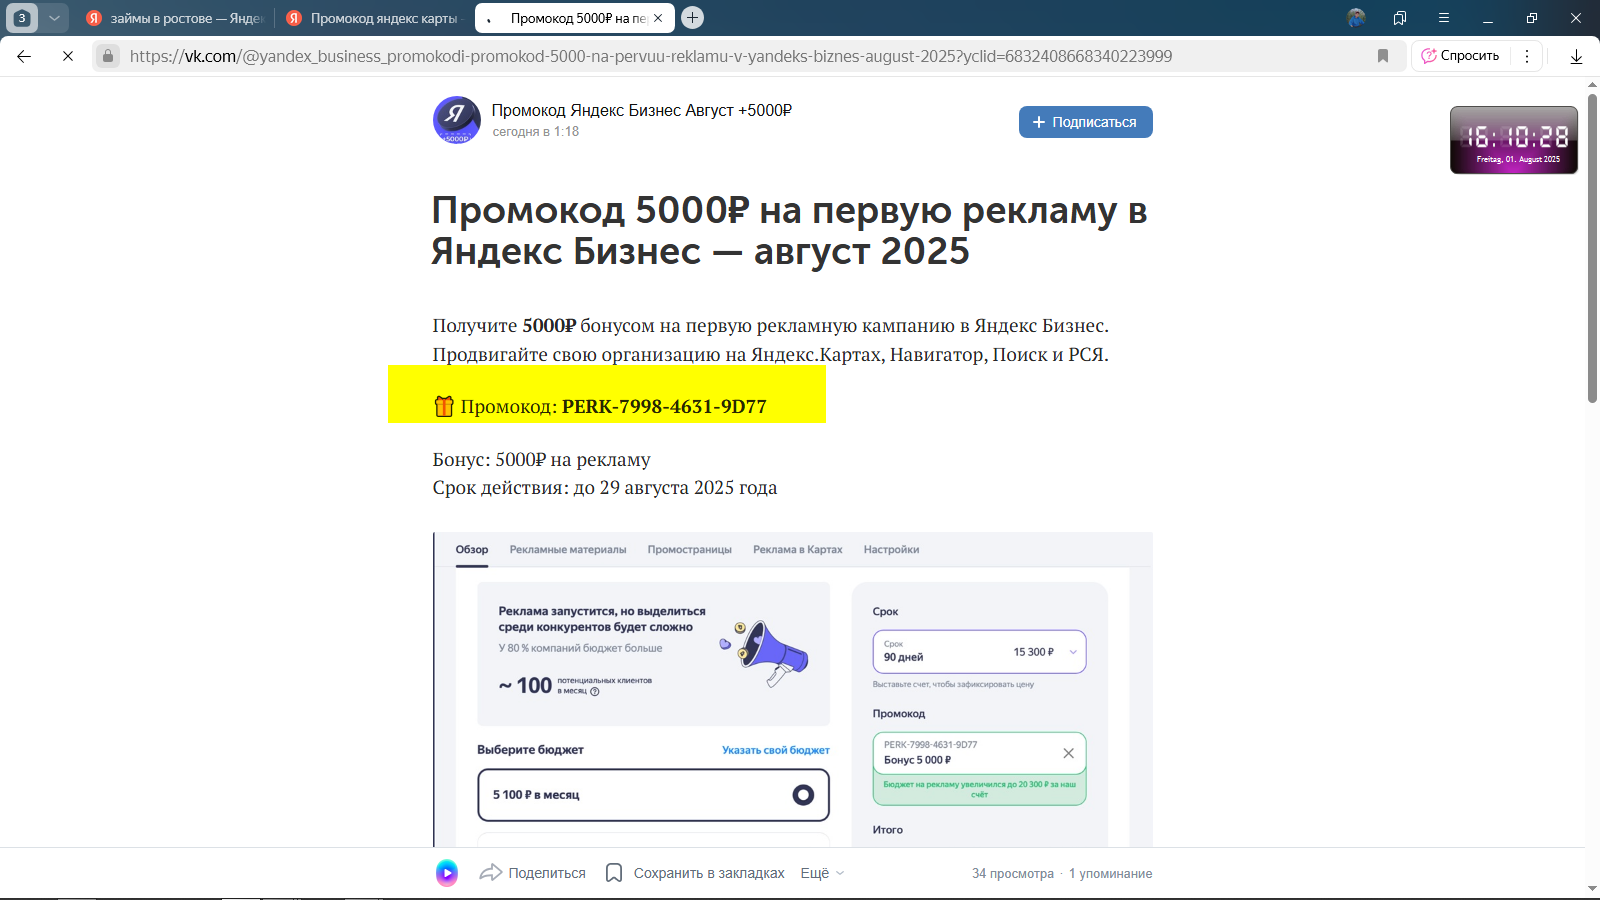The width and height of the screenshot is (1600, 900).
Task: View site security via the lock icon
Action: [108, 56]
